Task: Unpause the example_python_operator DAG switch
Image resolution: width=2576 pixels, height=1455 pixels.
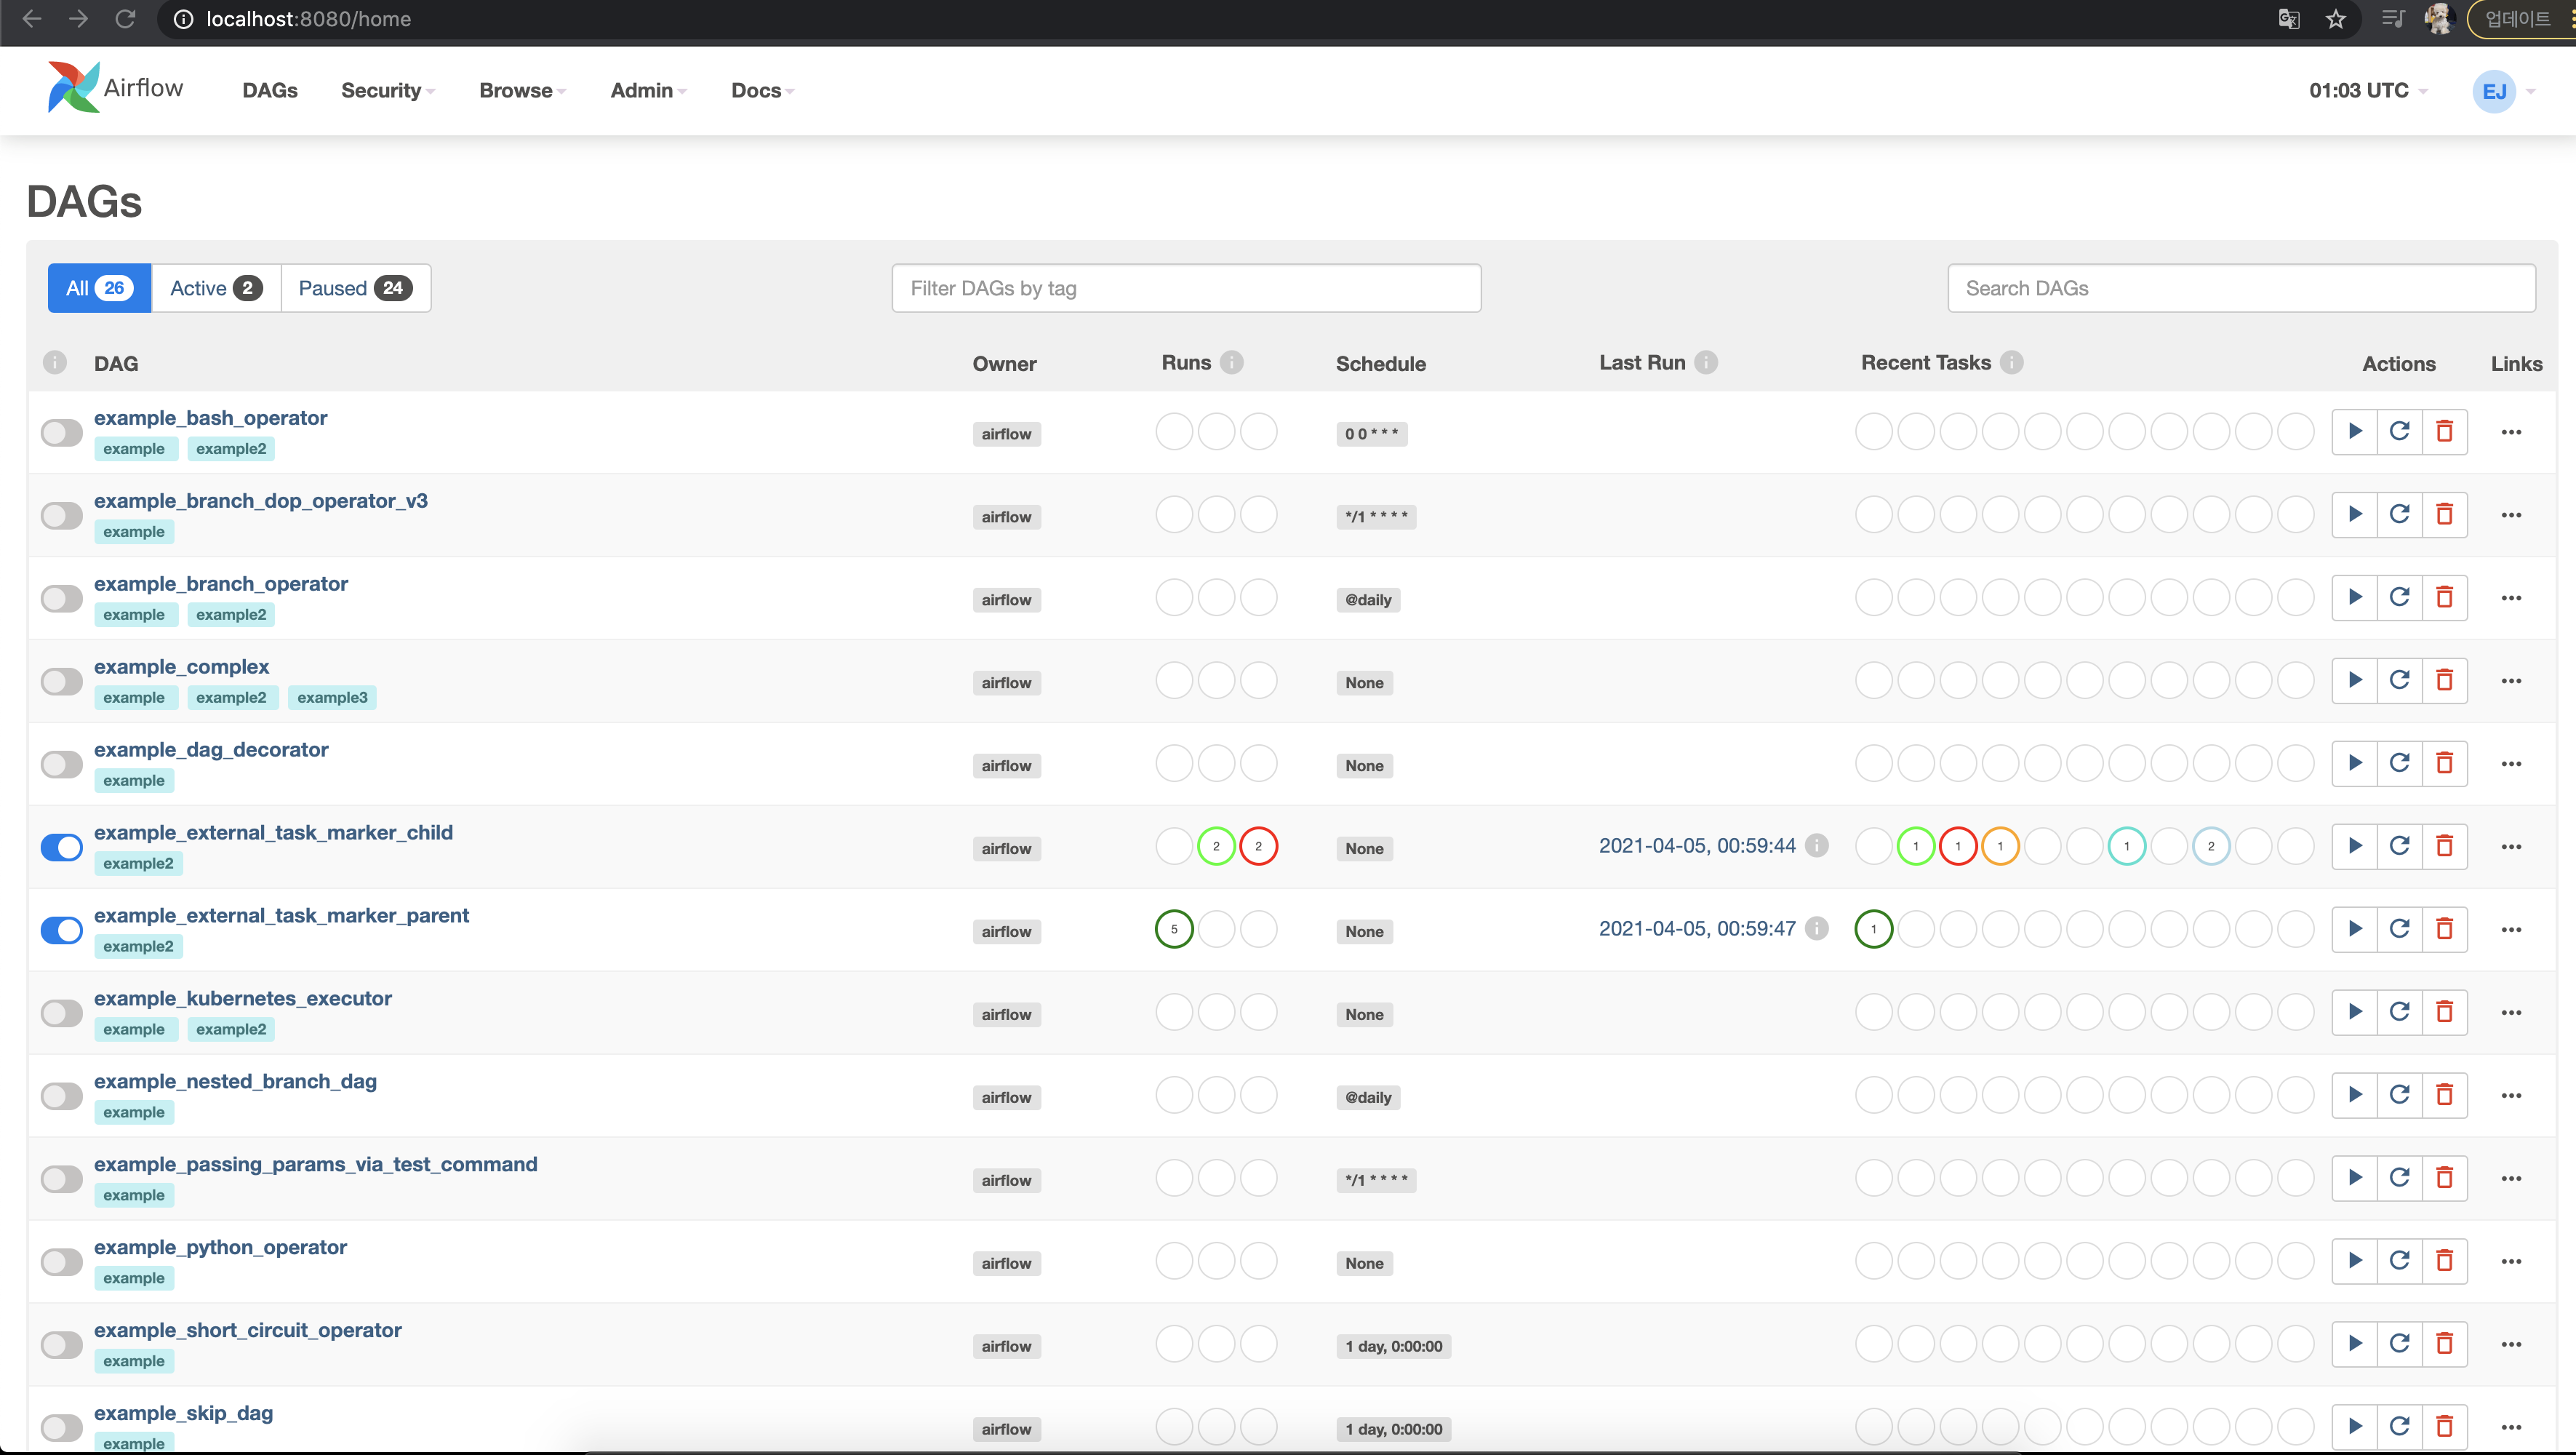Action: (x=62, y=1262)
